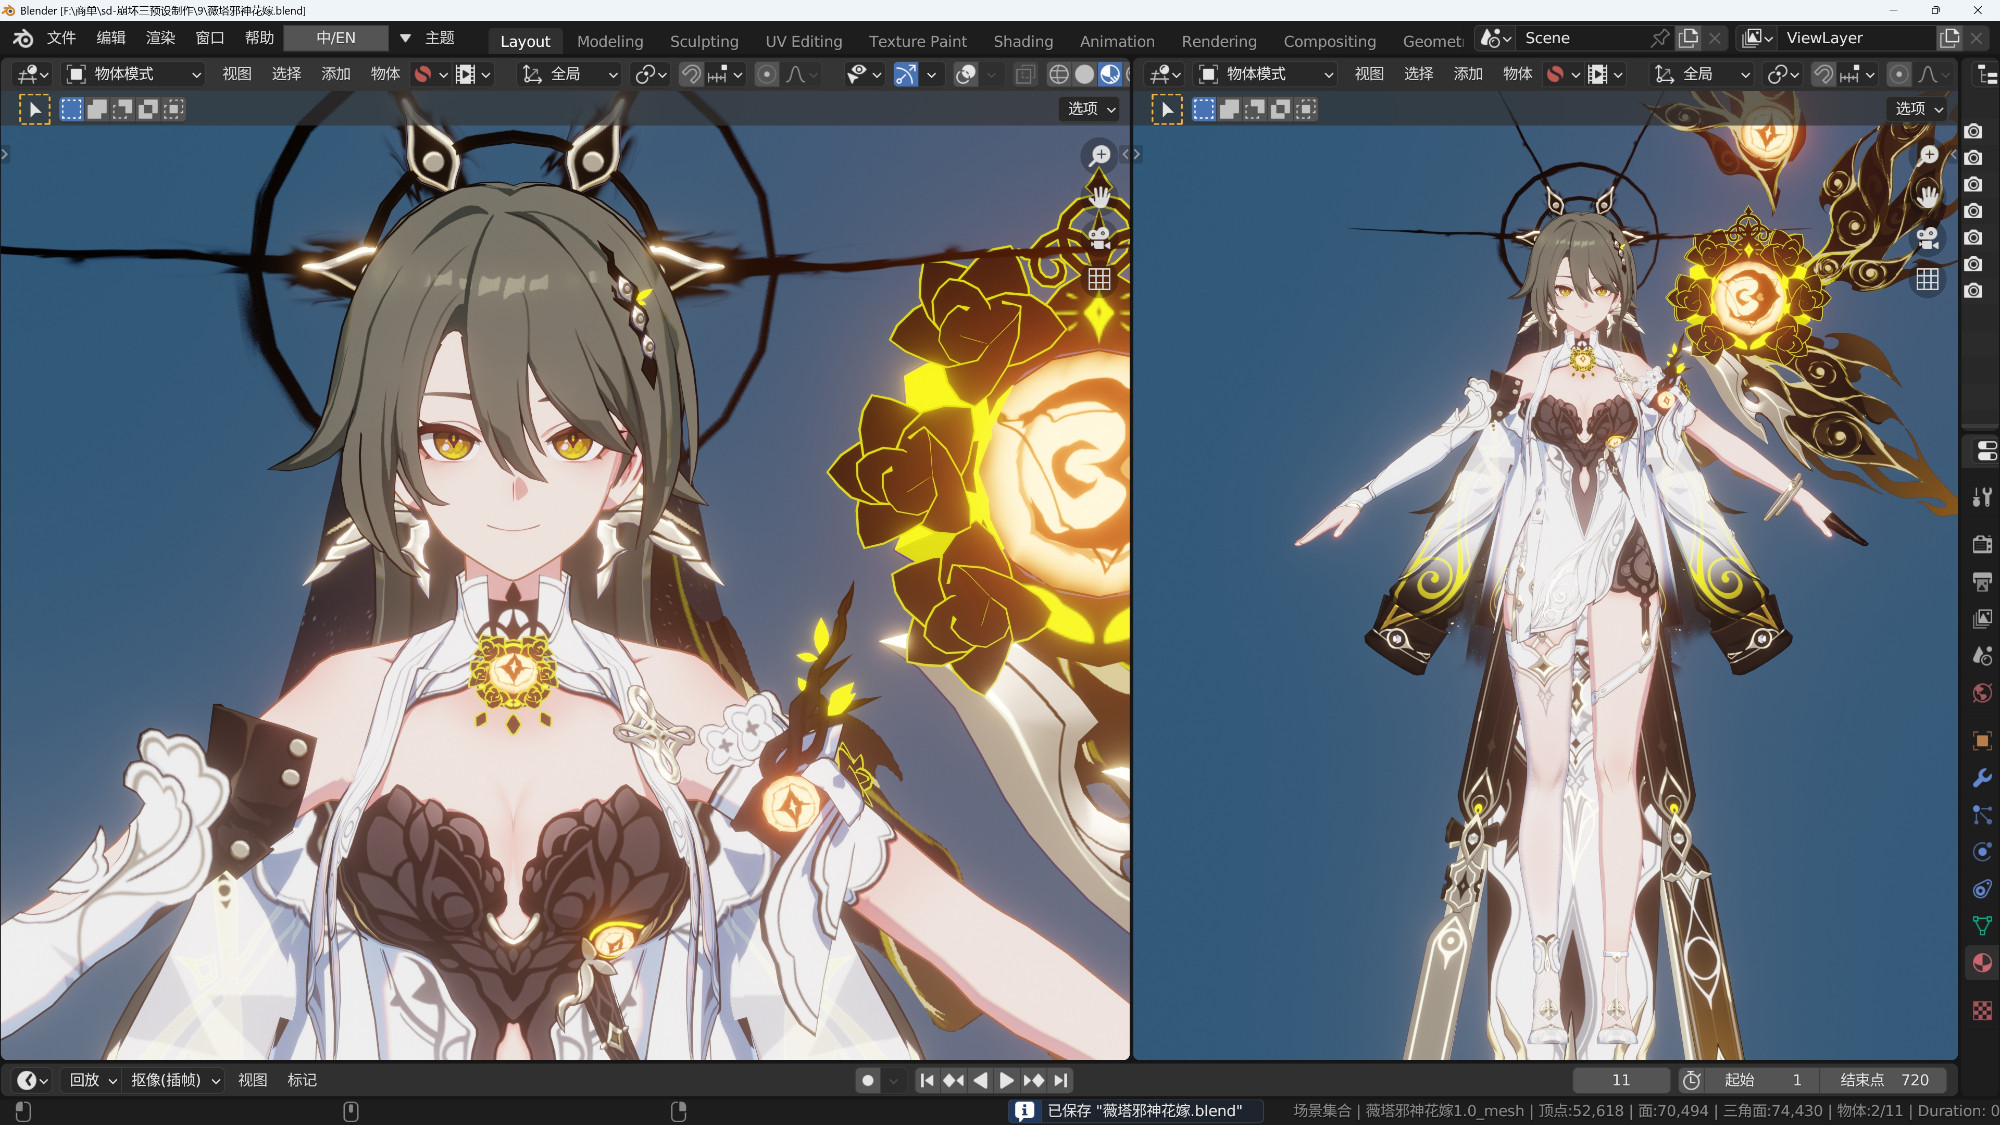Screen dimensions: 2000x1125
Task: Enable wireframe shading in left viewport
Action: [x=1058, y=74]
